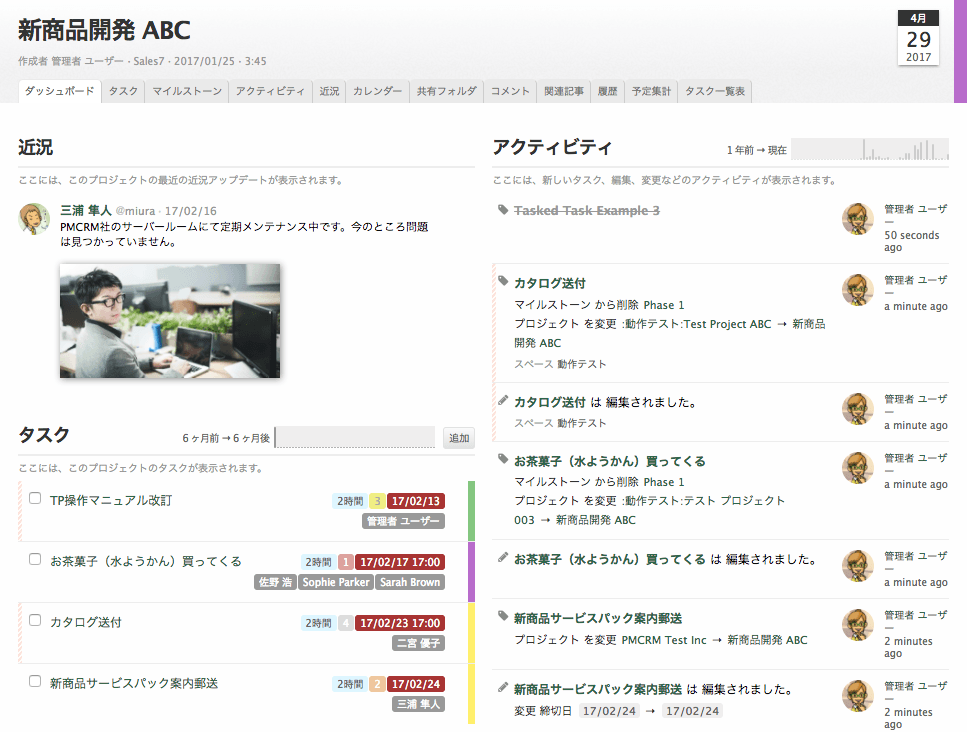Open the 新商品サービスパック案内郵送 project change activity link
The image size is (967, 732).
pos(598,618)
